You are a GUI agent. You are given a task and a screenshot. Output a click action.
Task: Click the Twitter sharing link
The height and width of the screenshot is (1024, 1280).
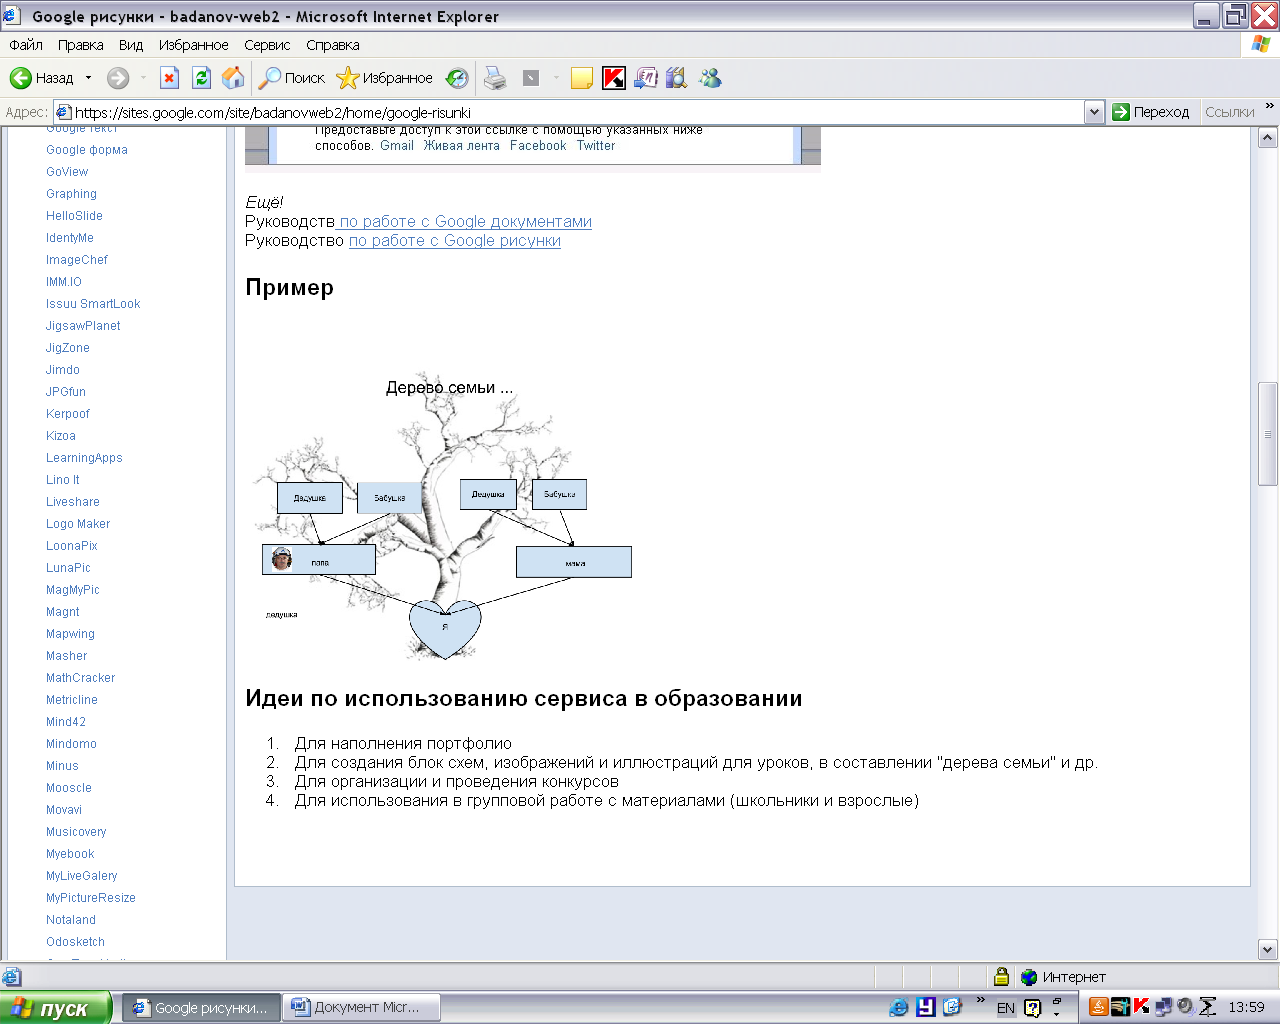point(596,146)
